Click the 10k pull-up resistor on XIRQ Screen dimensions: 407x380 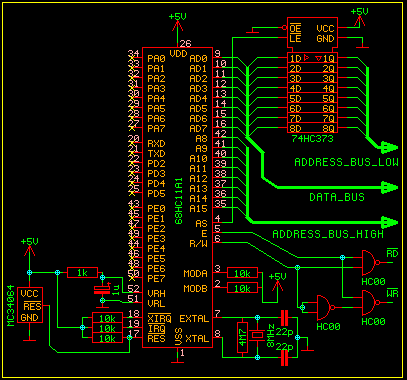tap(107, 319)
